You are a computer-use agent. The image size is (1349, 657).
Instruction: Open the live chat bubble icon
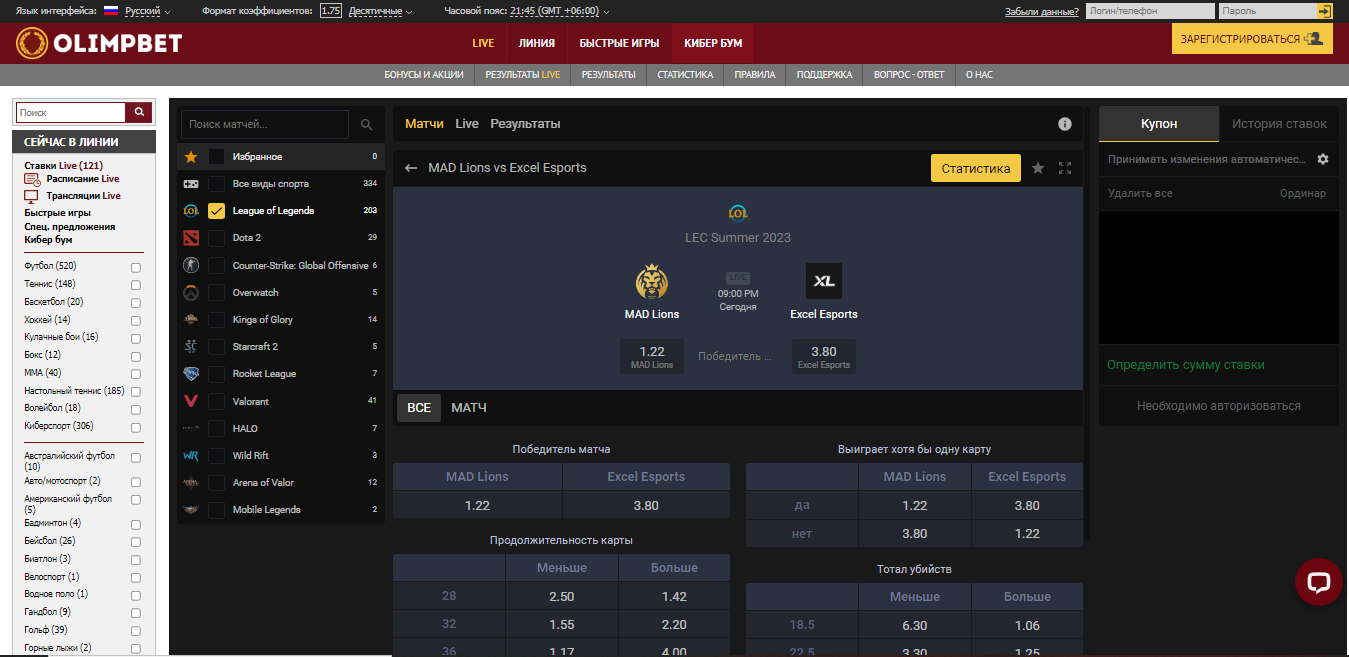click(x=1318, y=582)
